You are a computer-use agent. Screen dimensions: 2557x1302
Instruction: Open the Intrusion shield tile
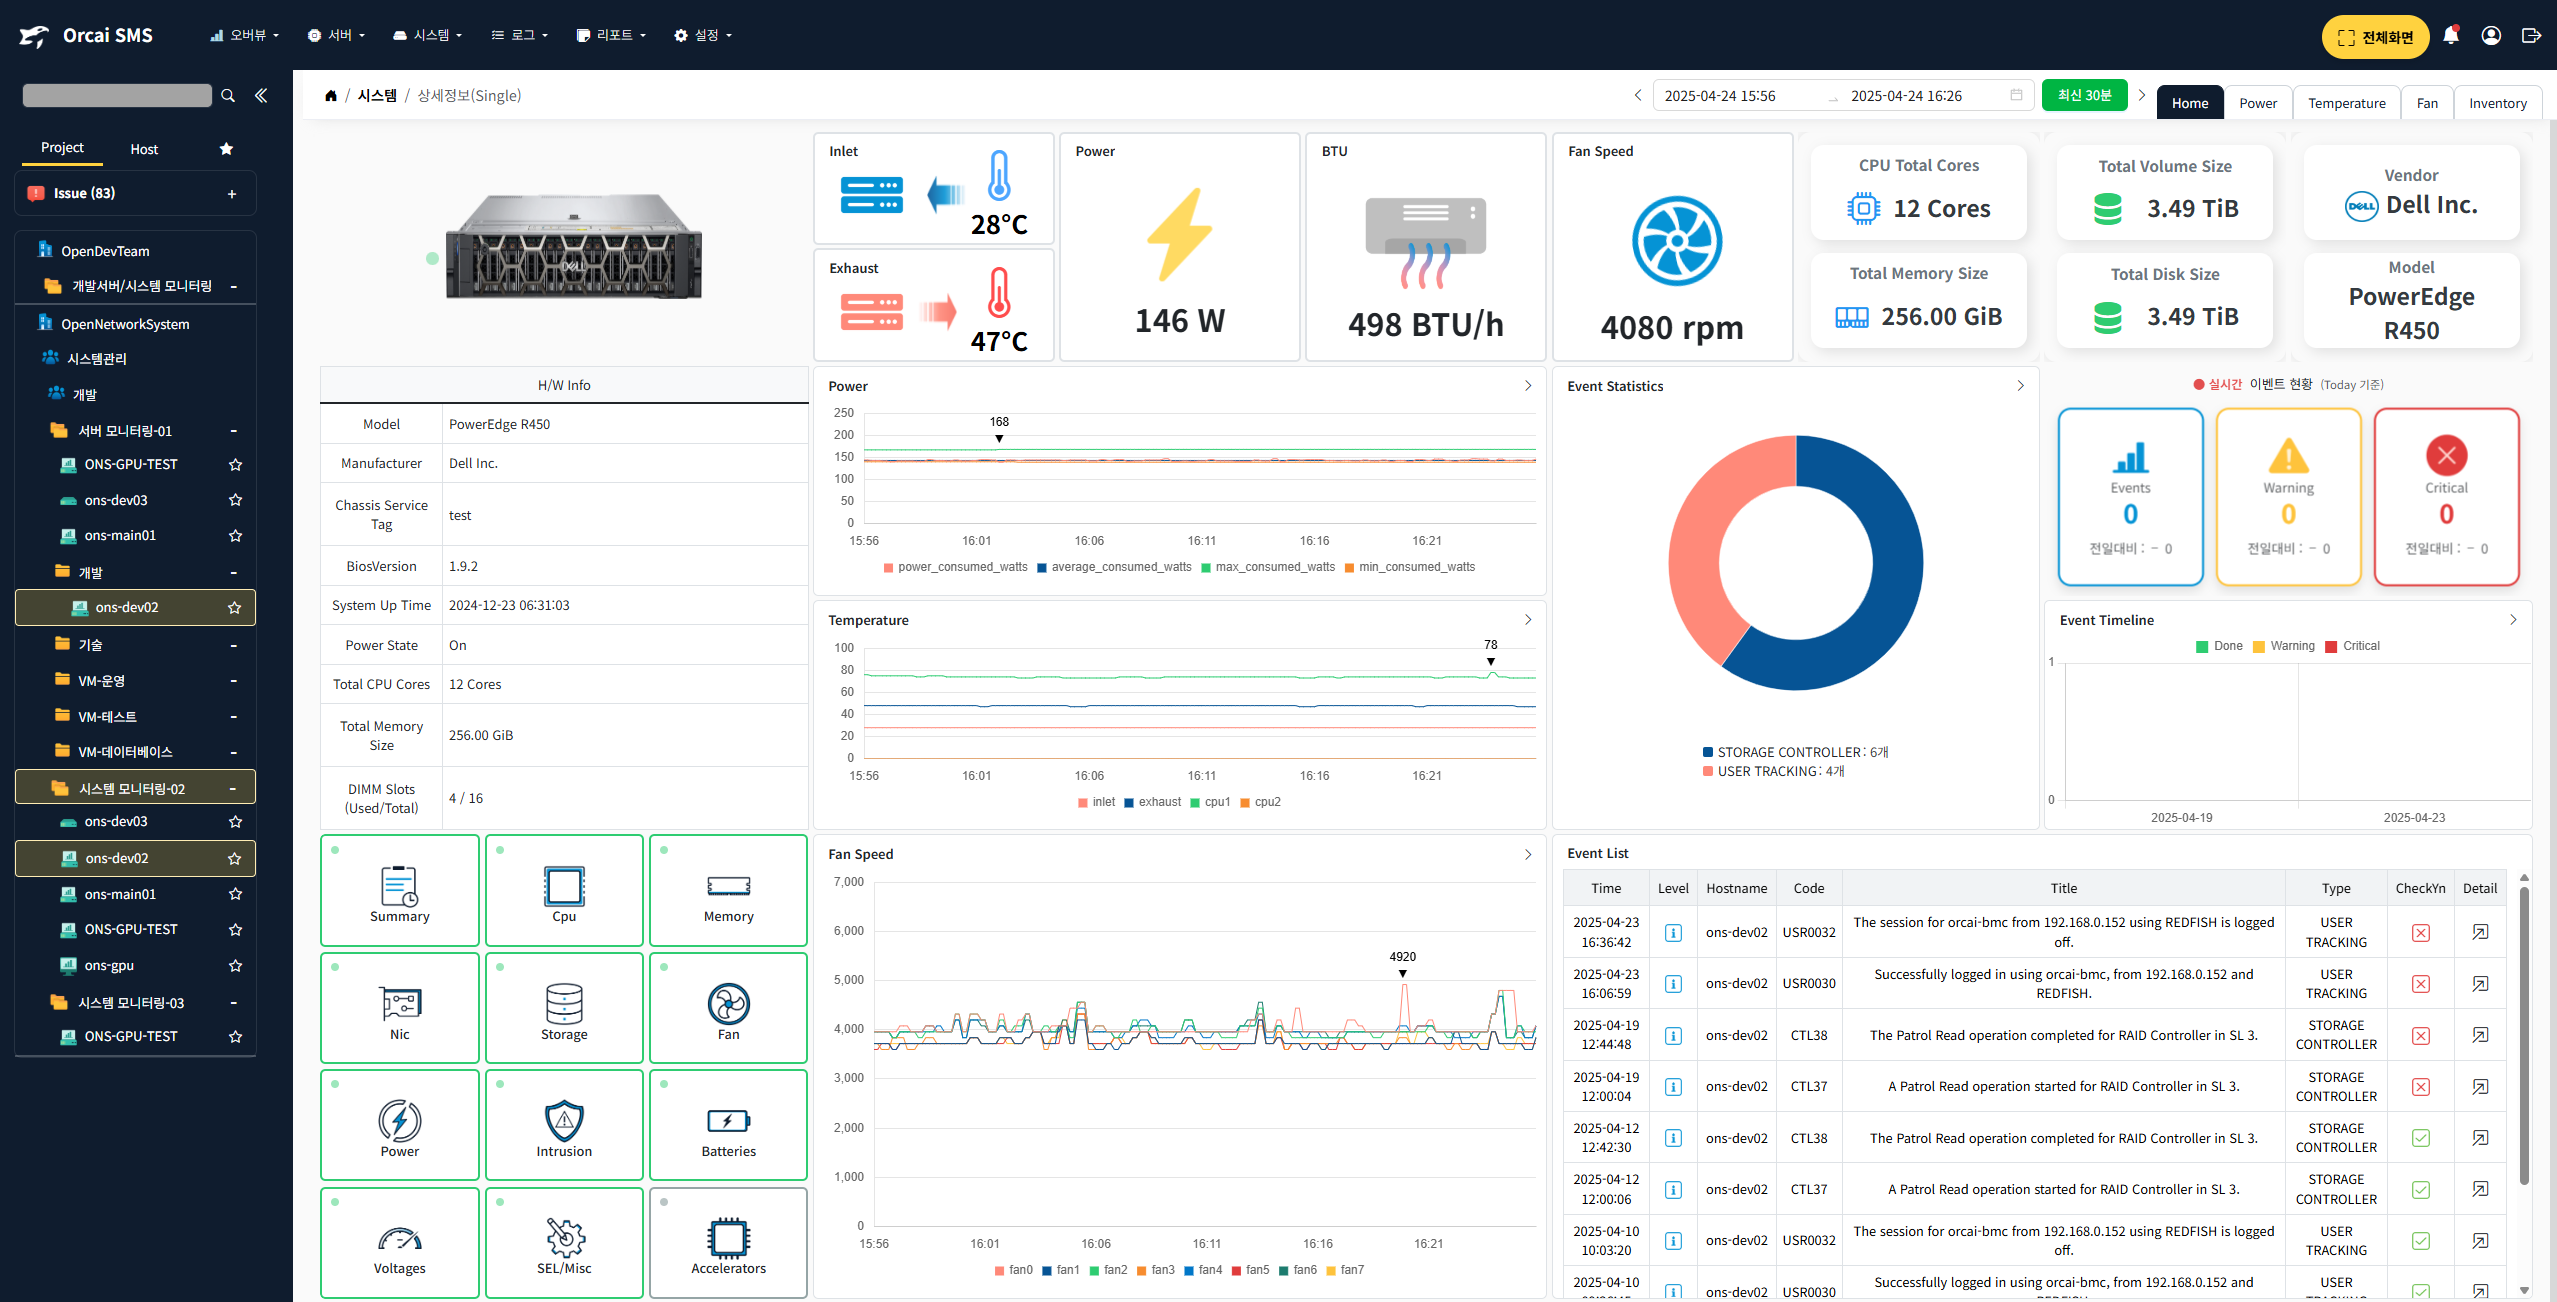click(x=564, y=1125)
